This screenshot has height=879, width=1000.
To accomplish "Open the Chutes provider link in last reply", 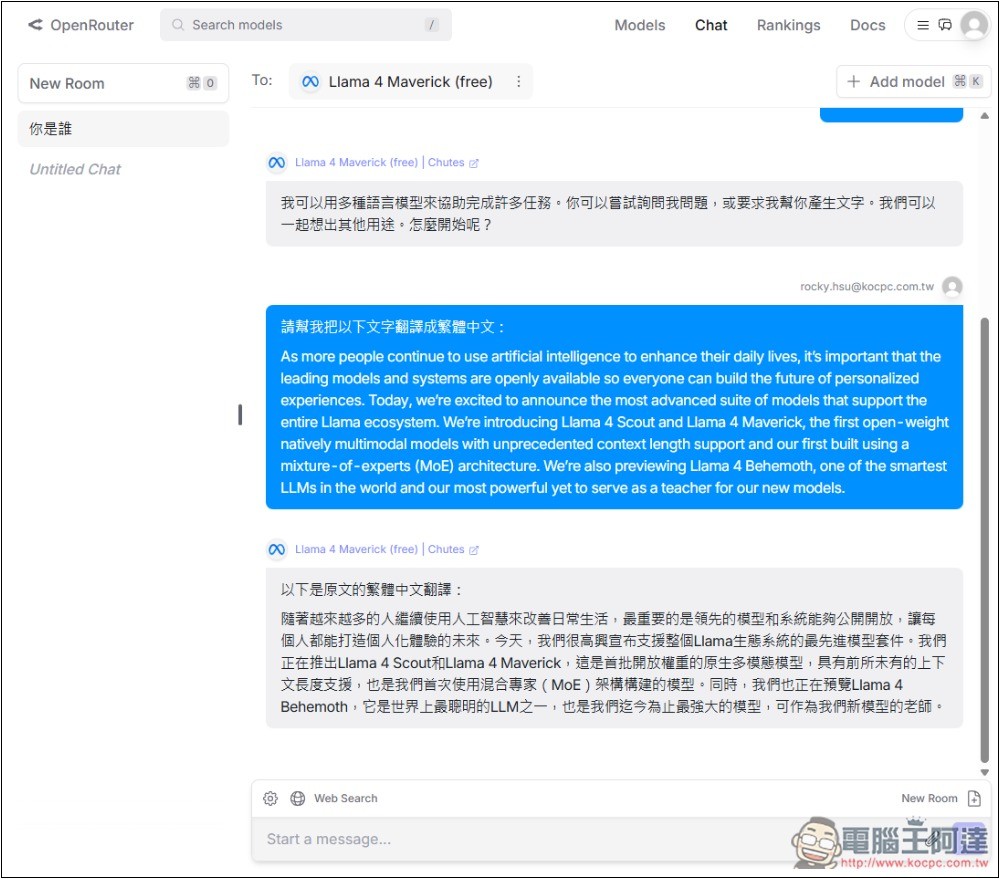I will point(446,549).
